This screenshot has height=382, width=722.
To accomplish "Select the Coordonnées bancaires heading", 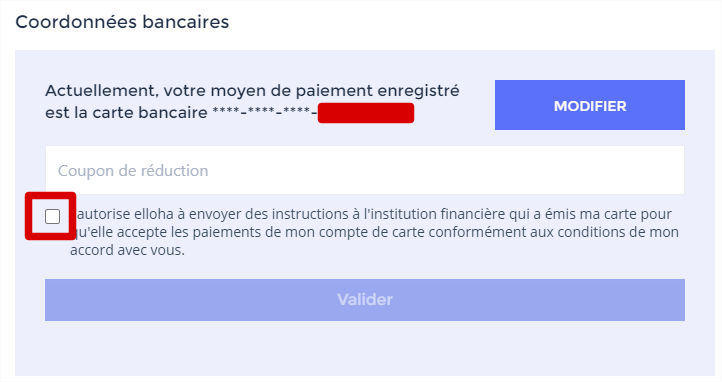I will point(122,22).
